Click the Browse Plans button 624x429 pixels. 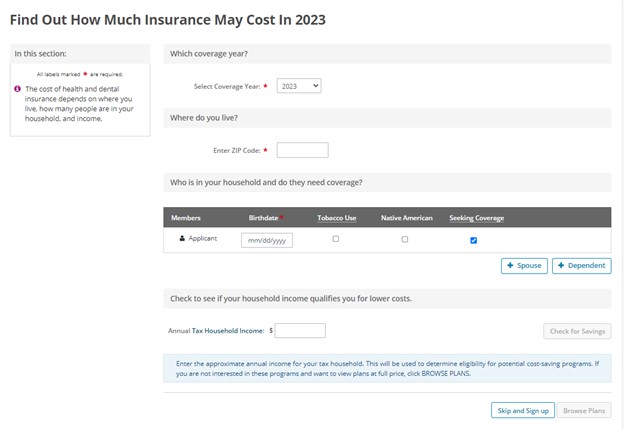584,410
